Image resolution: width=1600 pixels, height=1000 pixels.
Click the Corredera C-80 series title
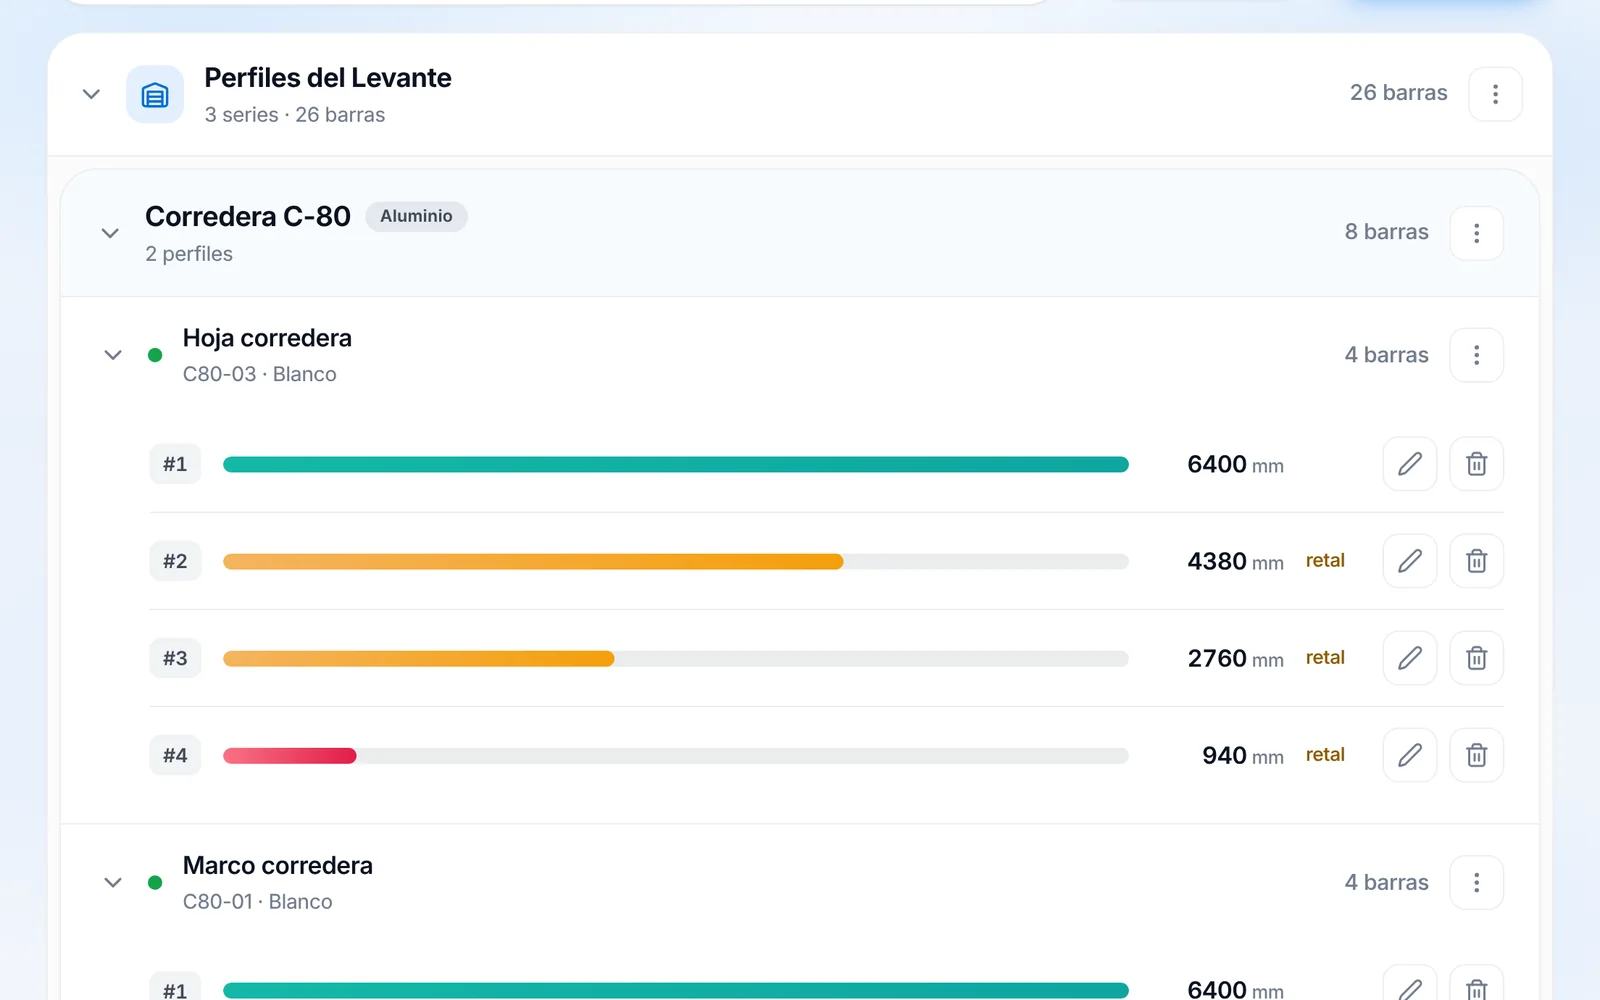tap(248, 216)
